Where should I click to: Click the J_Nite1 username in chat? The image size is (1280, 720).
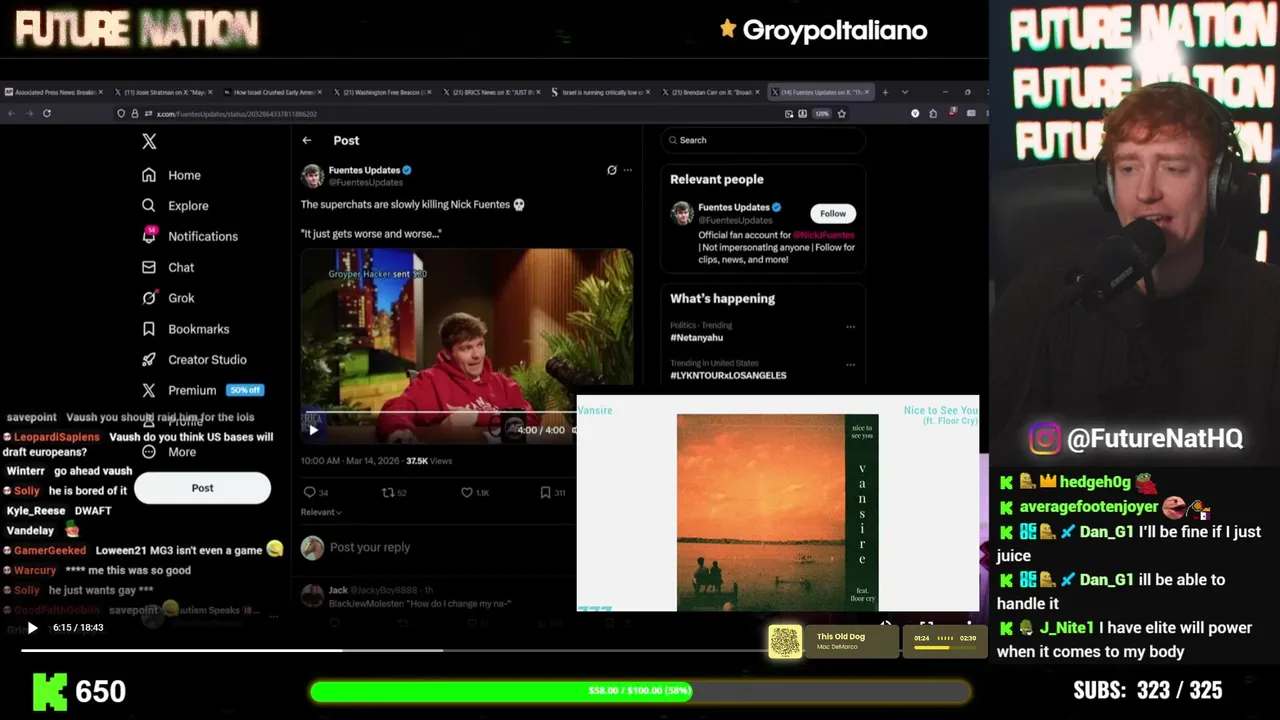point(1066,628)
